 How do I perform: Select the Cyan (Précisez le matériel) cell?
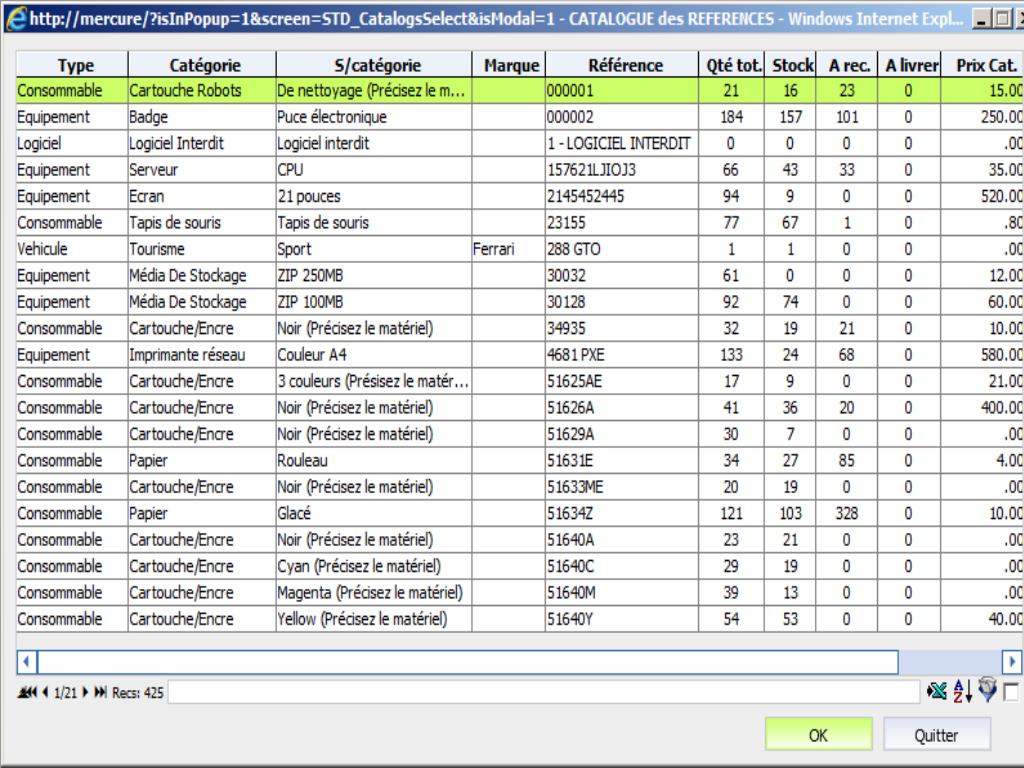pos(374,566)
